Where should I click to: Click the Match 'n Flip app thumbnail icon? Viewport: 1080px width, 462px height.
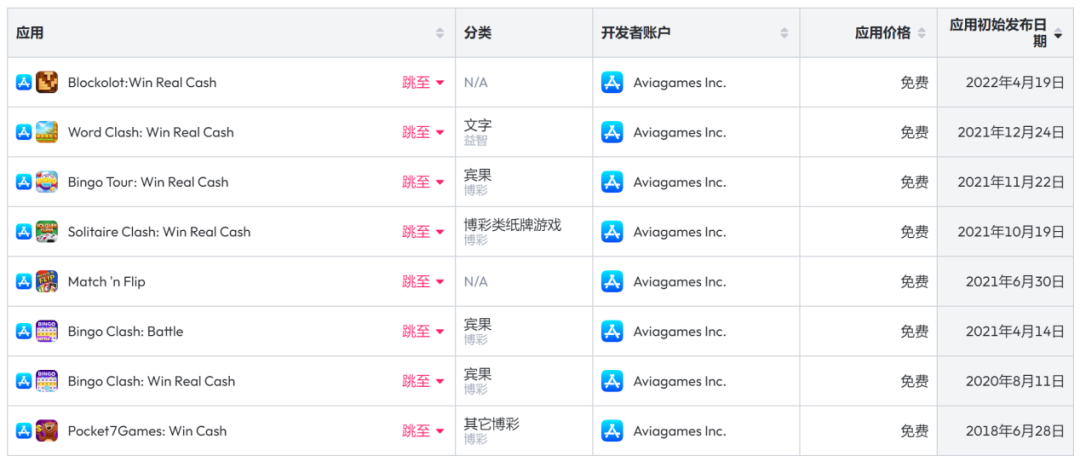[x=47, y=282]
